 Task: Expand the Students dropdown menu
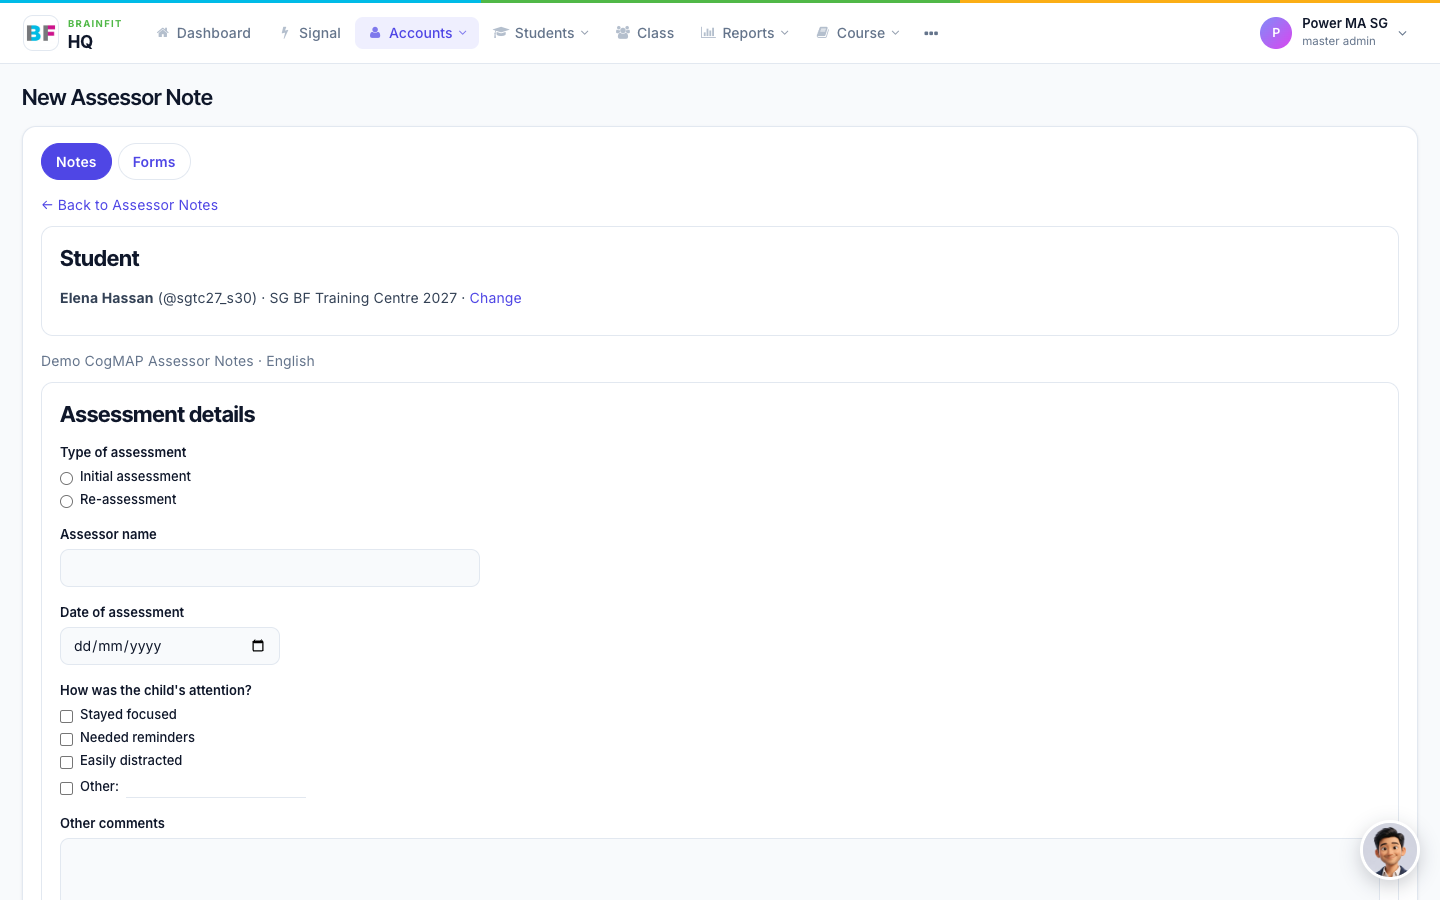coord(541,33)
